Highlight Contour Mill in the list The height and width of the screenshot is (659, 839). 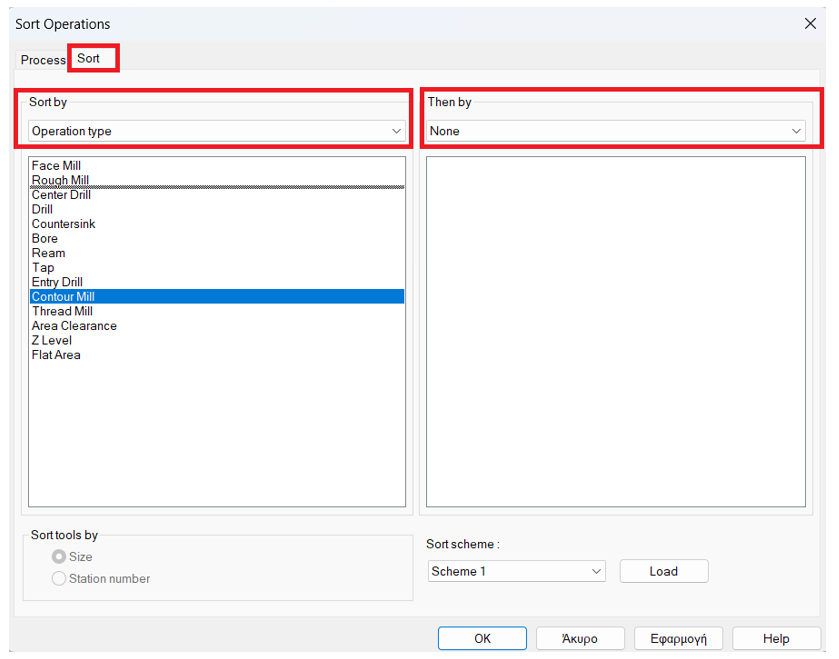pos(63,297)
